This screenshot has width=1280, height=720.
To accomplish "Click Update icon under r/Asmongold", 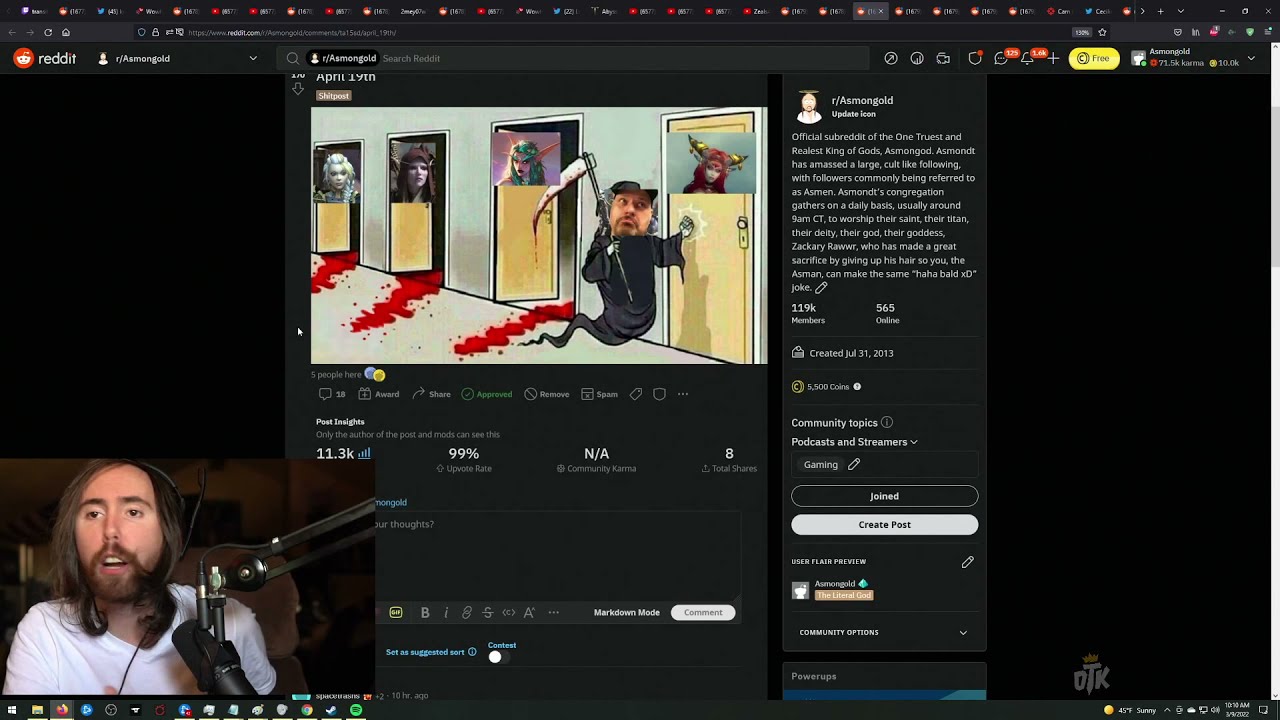I will [x=854, y=114].
